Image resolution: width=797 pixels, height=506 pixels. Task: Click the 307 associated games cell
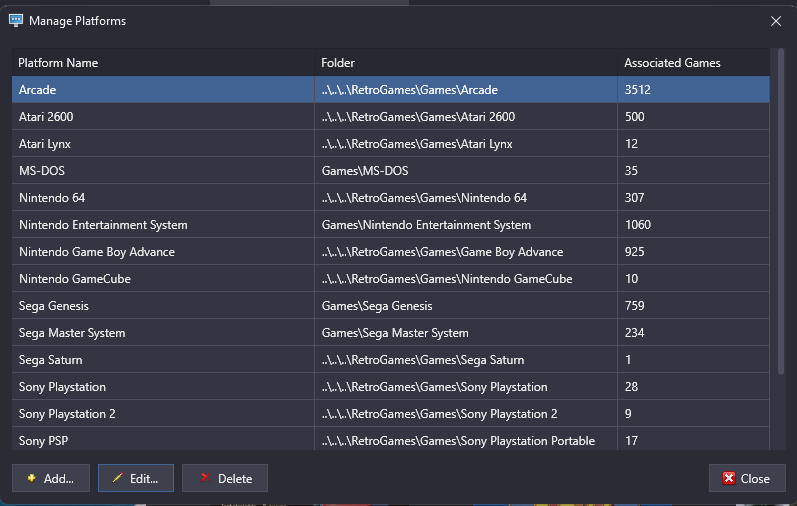pos(693,197)
